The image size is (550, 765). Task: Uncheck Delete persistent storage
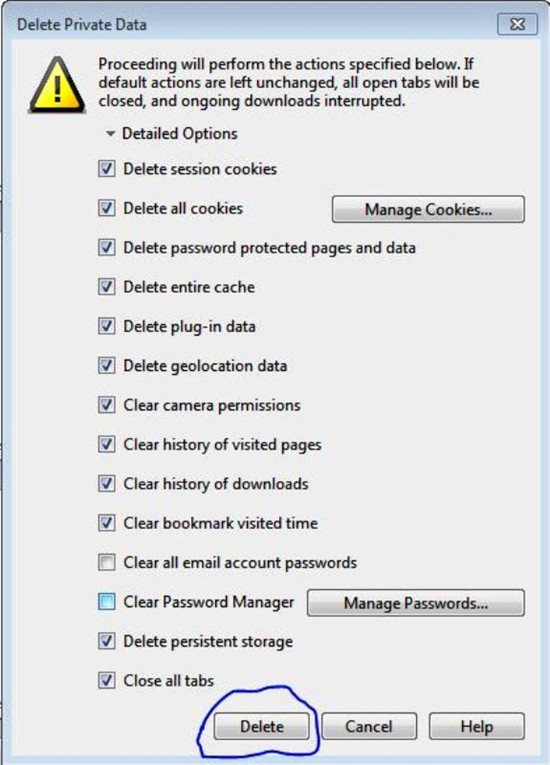tap(106, 641)
